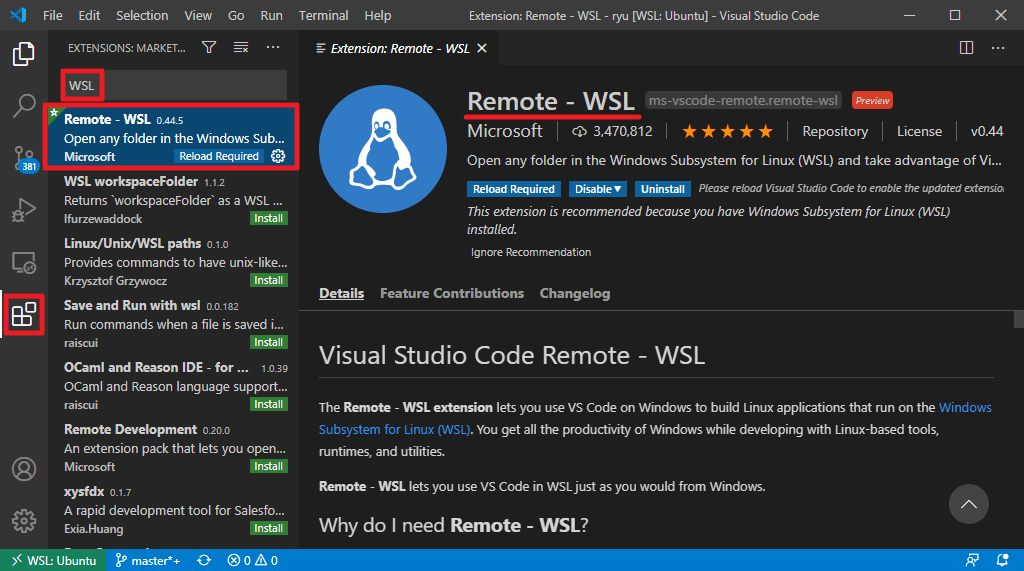Open the Accounts menu icon
The height and width of the screenshot is (571, 1024).
click(x=24, y=469)
